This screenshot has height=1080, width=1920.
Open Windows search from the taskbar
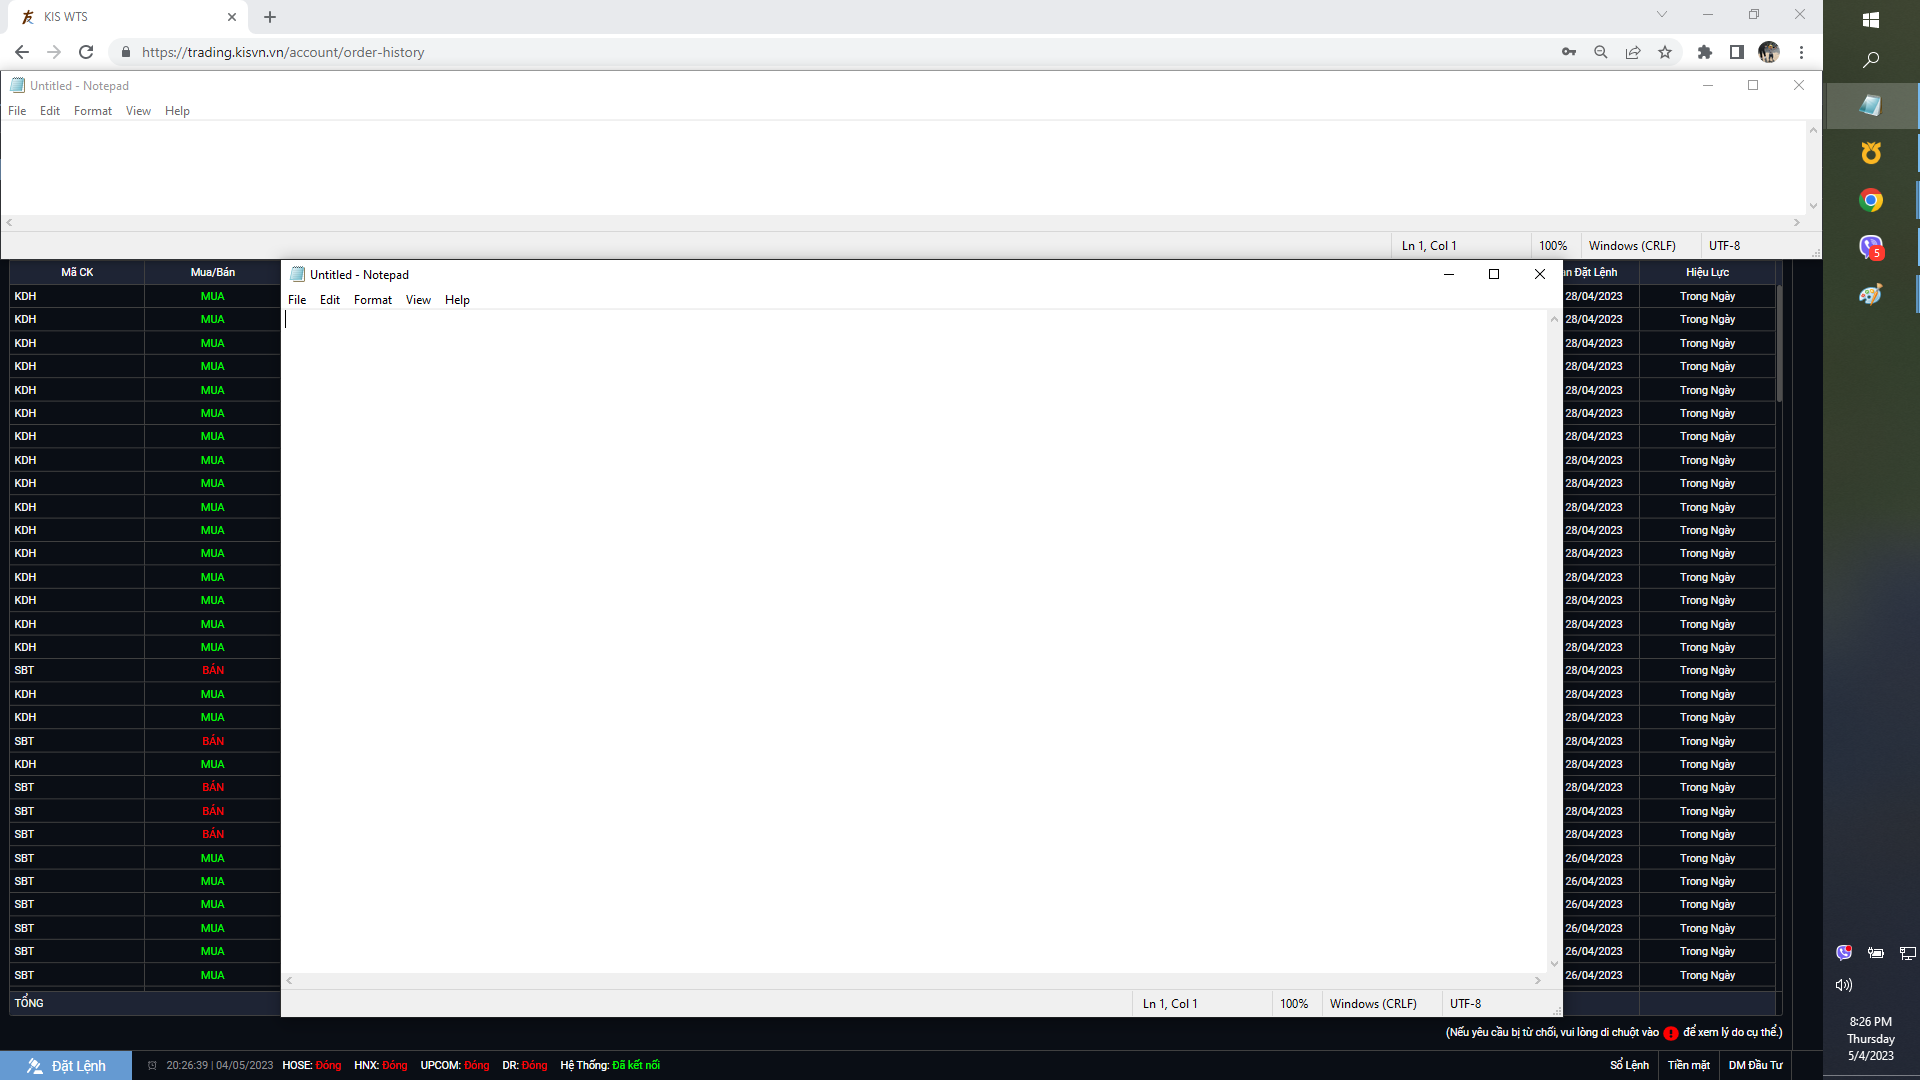coord(1870,60)
